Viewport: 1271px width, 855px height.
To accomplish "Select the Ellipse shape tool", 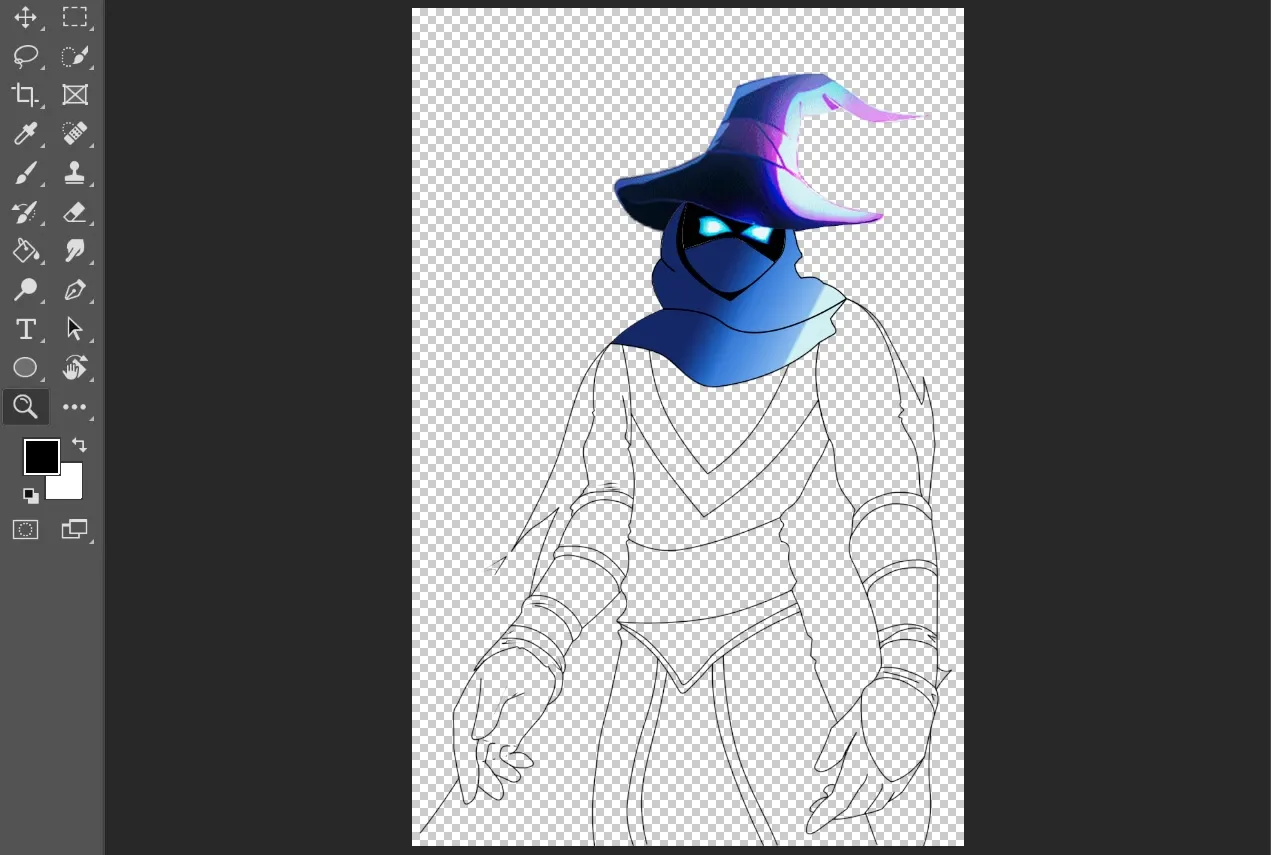I will (x=25, y=368).
